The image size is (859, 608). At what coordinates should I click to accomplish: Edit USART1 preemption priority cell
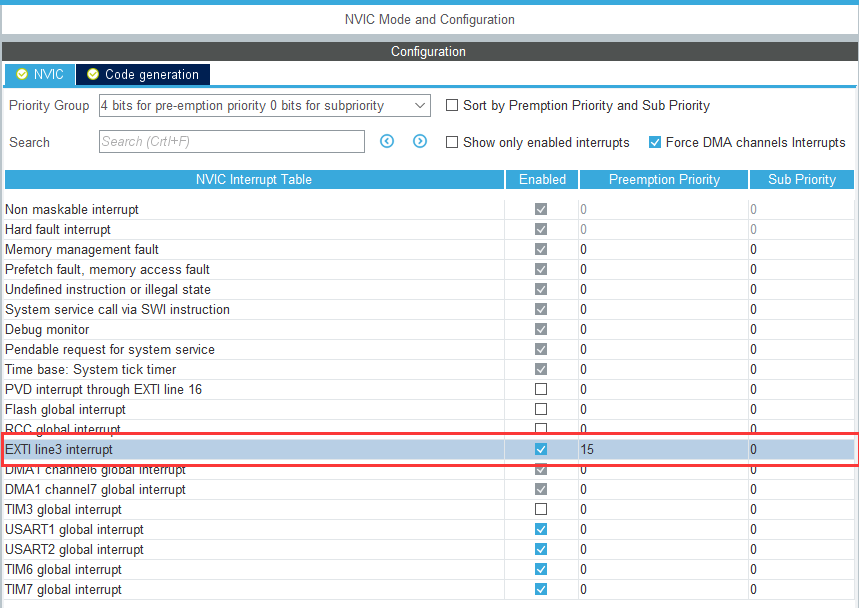point(663,530)
